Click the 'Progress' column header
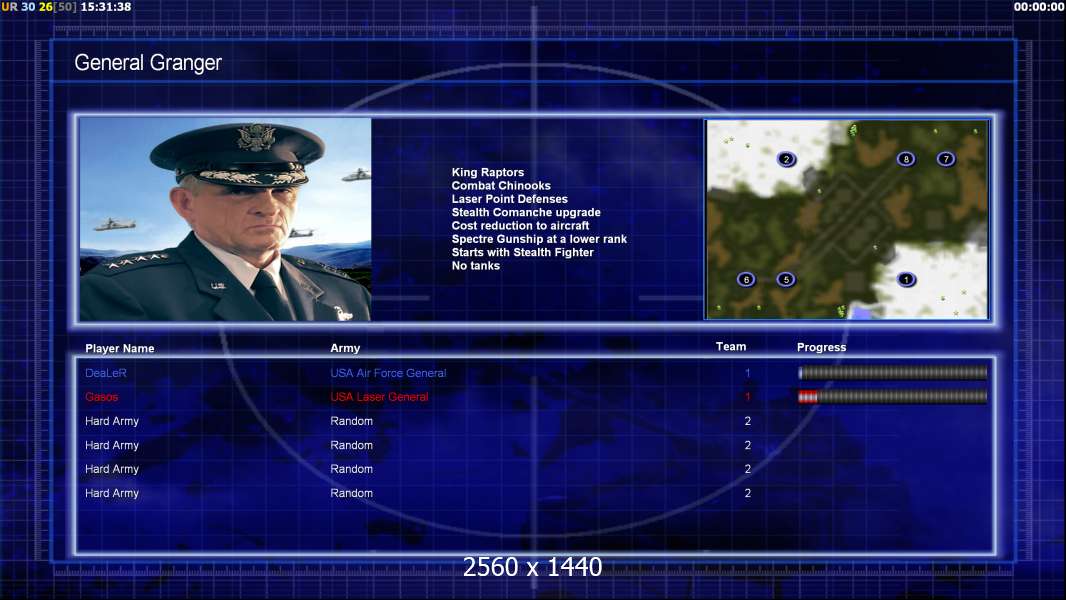1066x600 pixels. click(x=821, y=347)
